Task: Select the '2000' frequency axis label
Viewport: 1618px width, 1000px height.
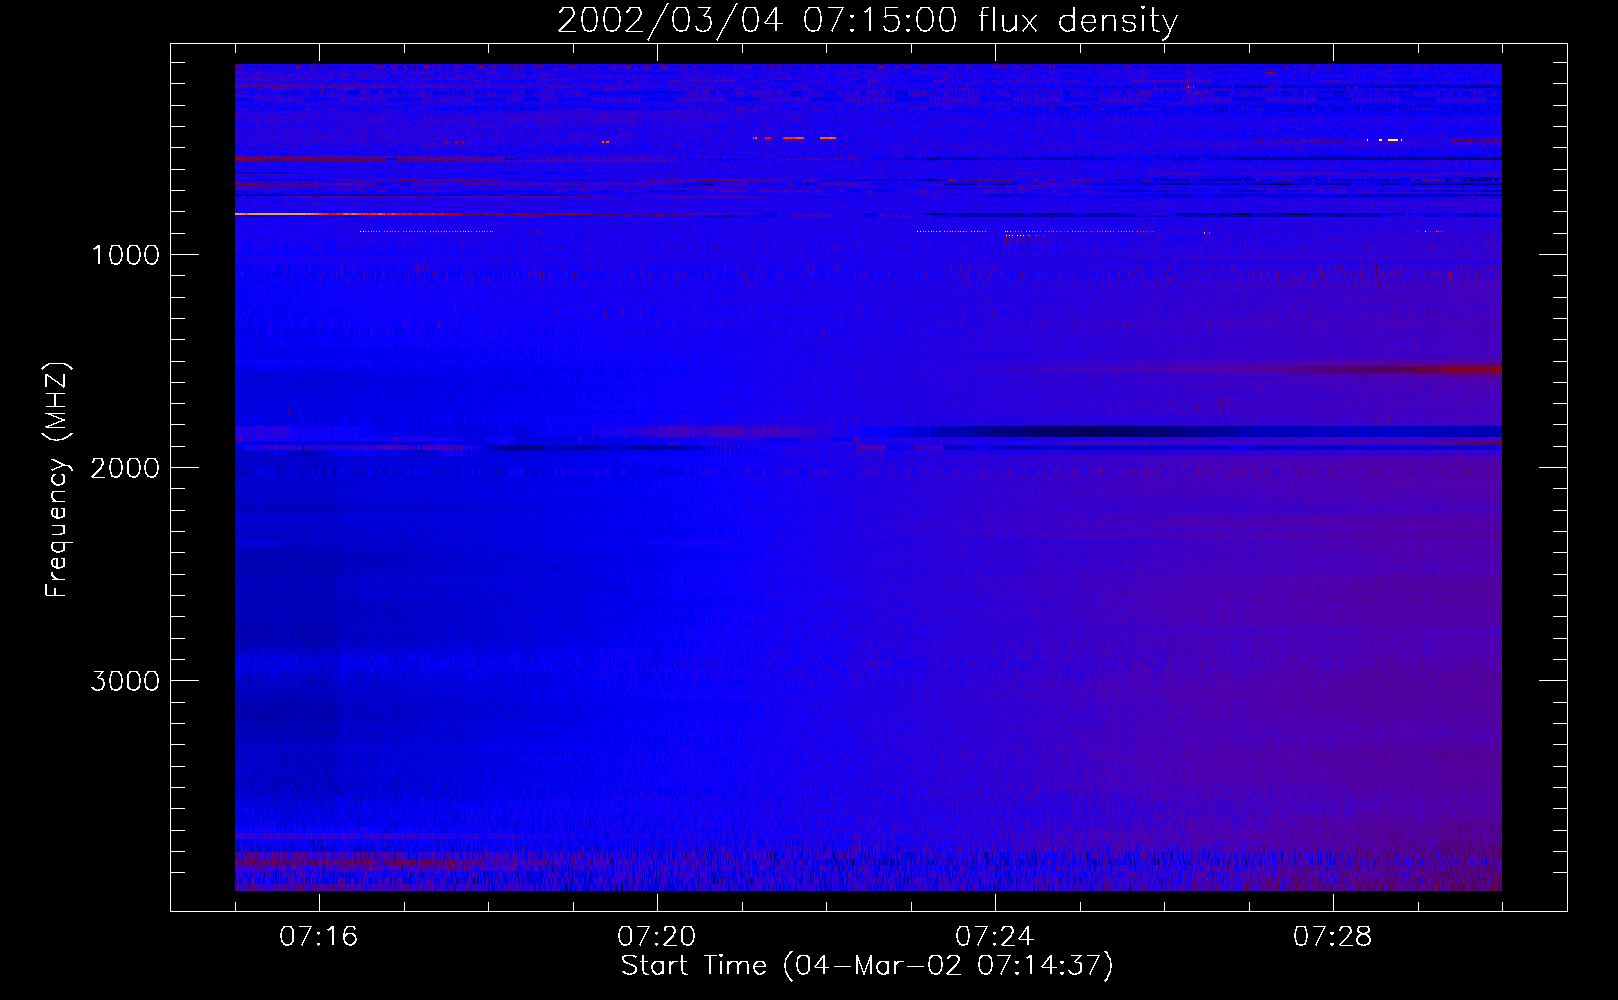Action: pyautogui.click(x=125, y=468)
